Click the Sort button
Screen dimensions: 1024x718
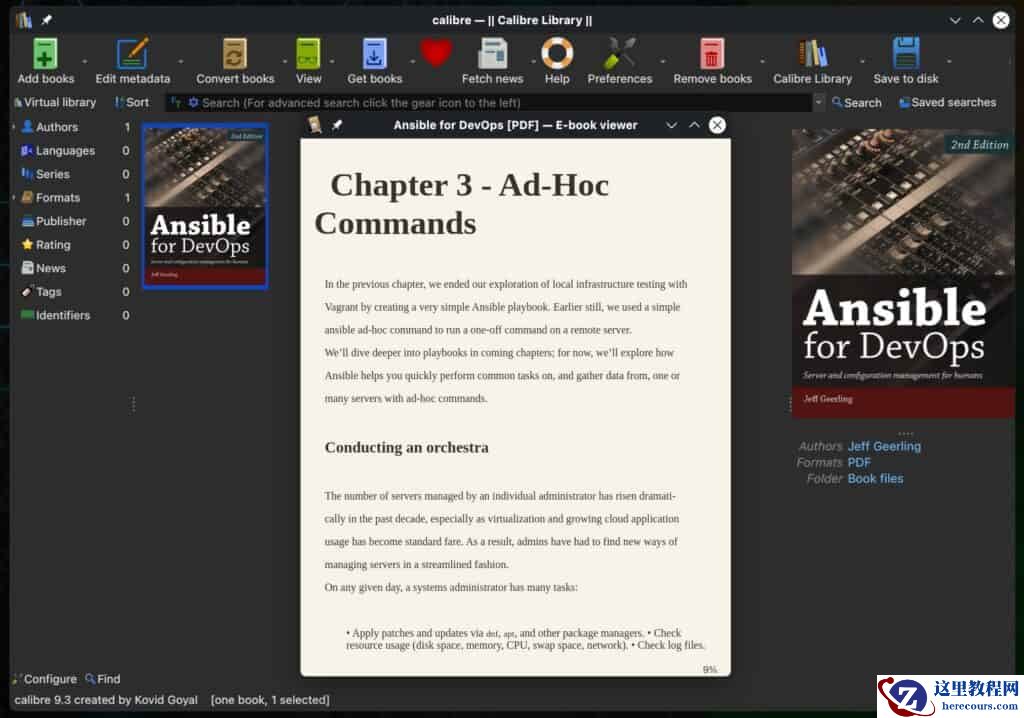point(132,103)
